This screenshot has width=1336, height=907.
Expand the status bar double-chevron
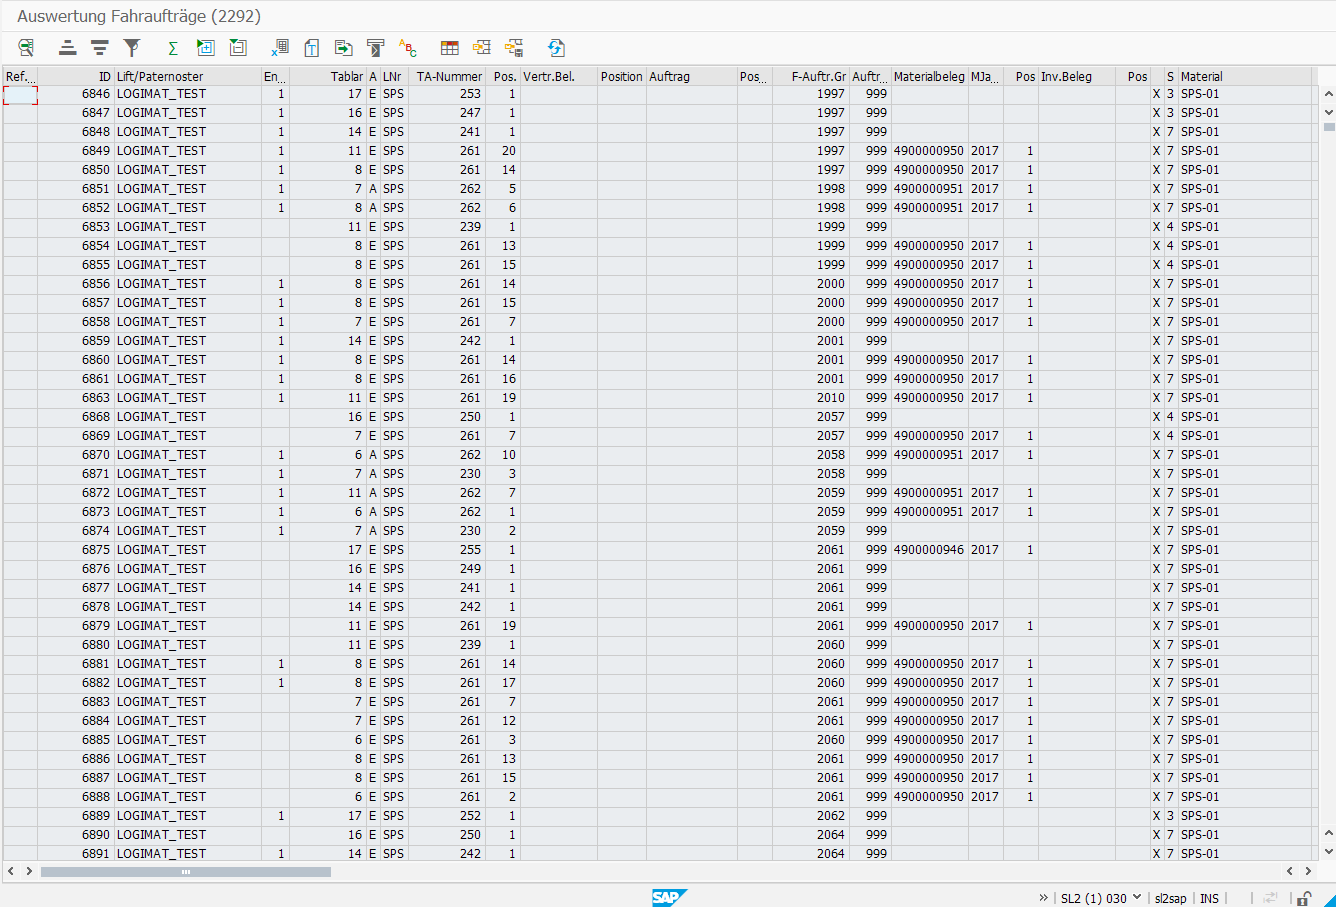(x=1044, y=898)
